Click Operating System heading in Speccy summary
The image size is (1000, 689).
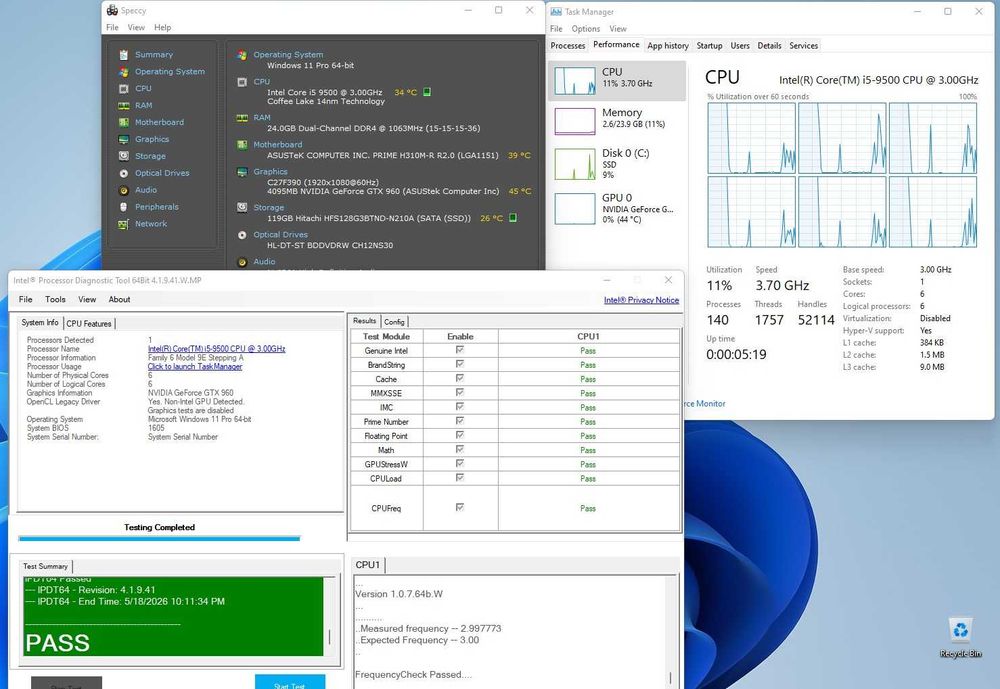[x=288, y=55]
